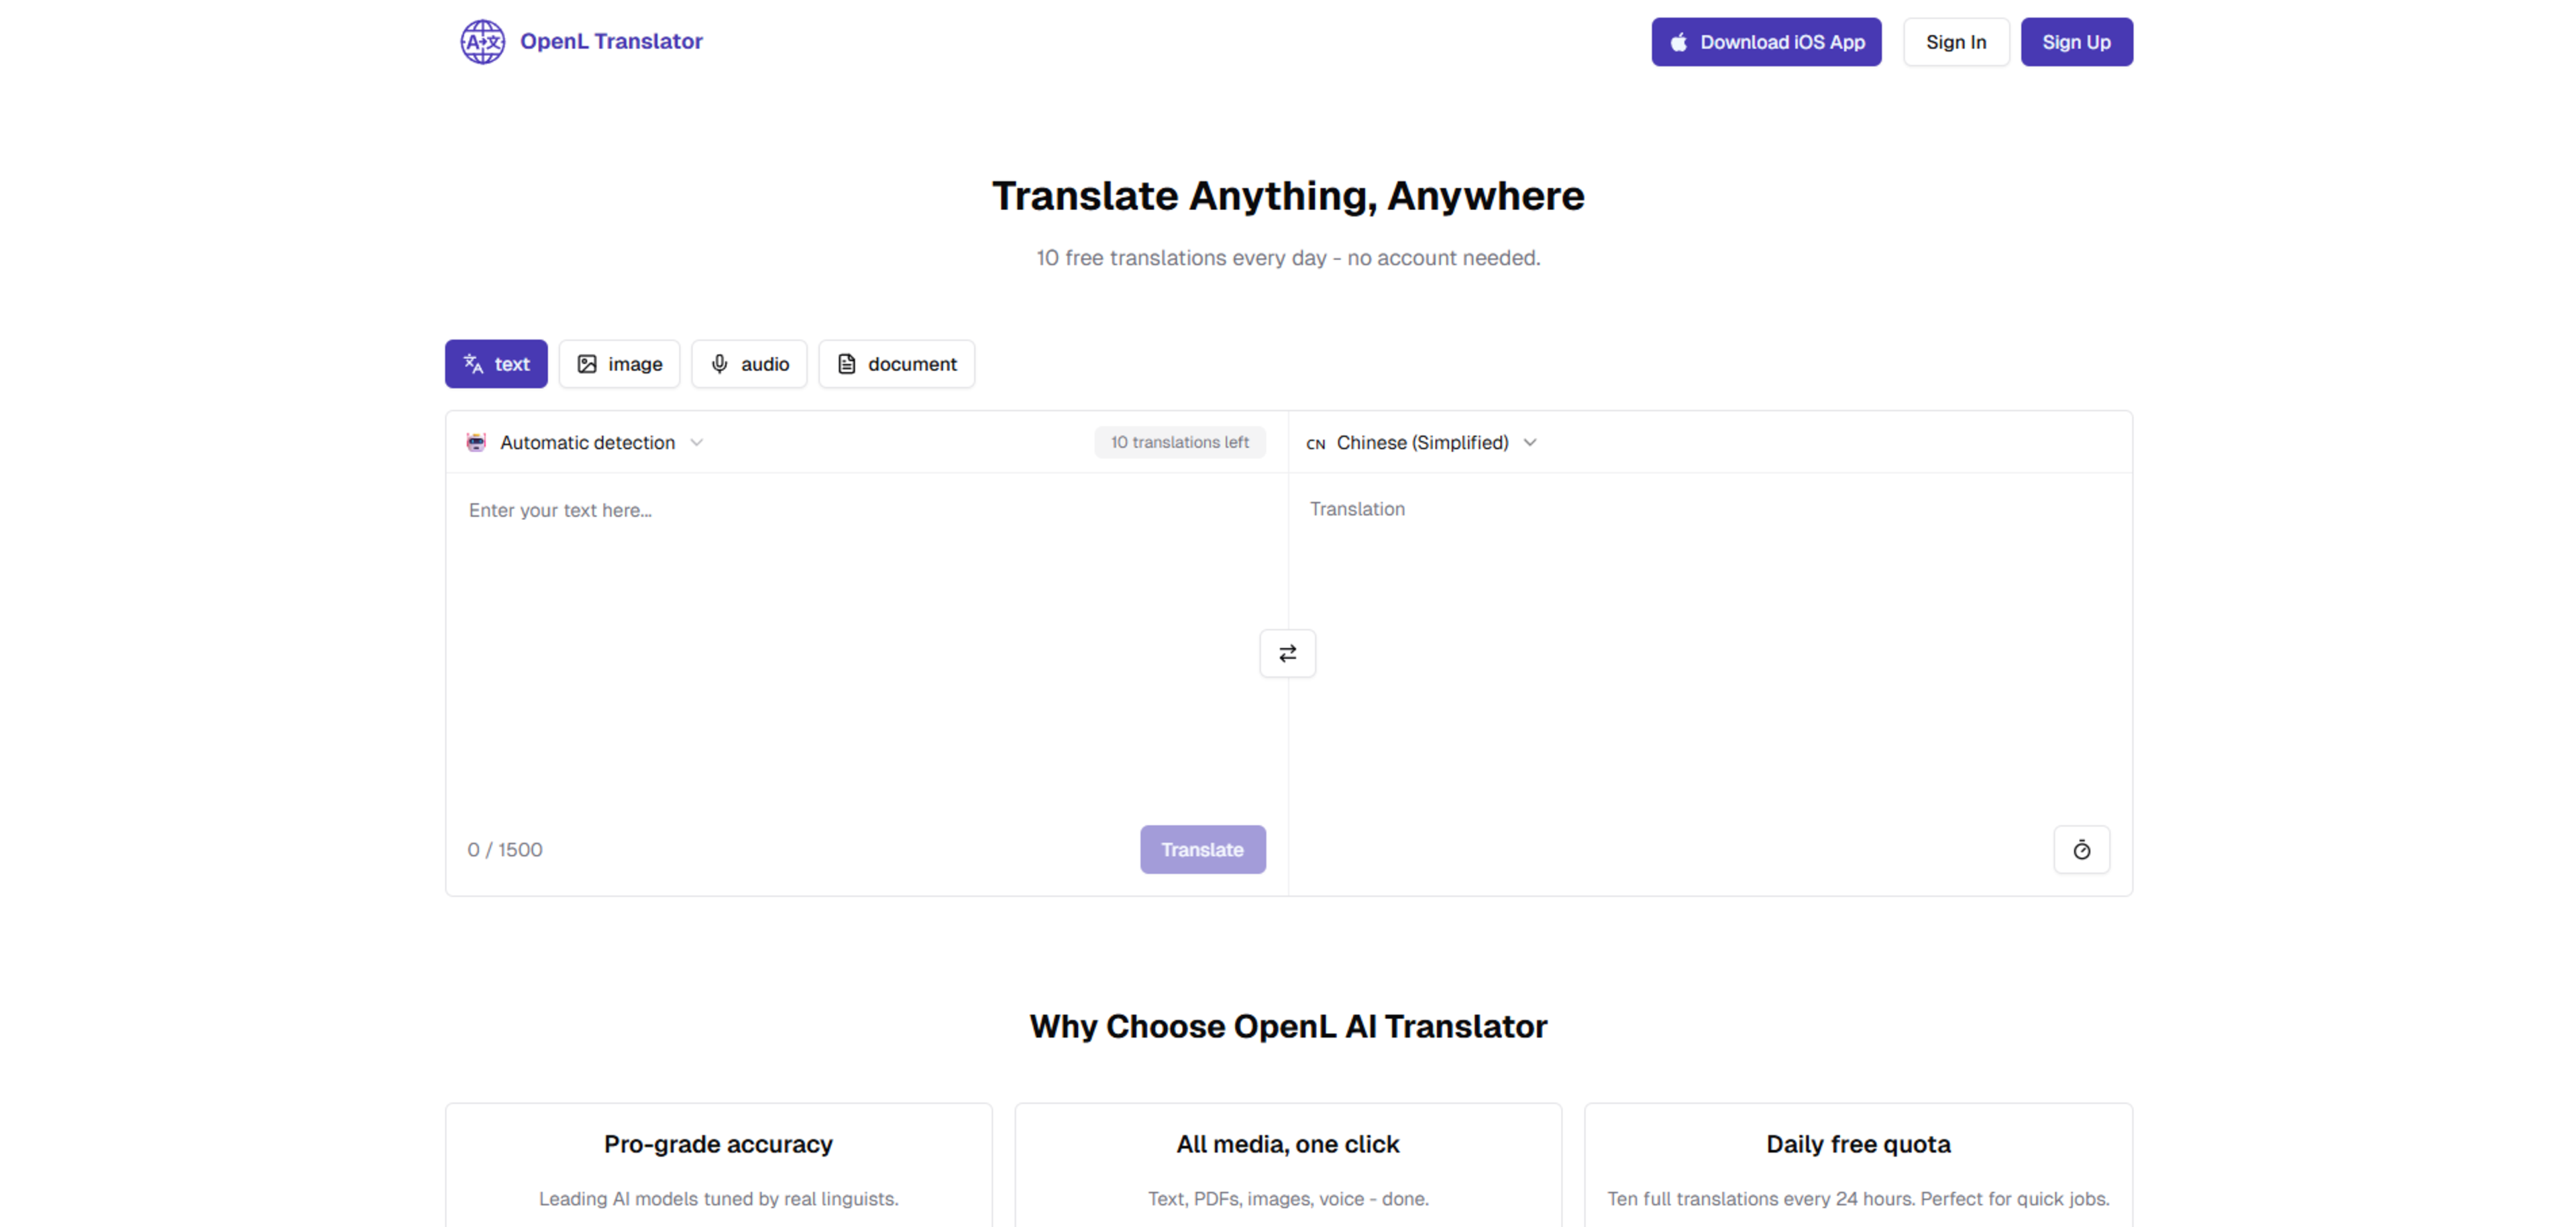This screenshot has height=1227, width=2576.
Task: Click the CN flag label icon
Action: (x=1315, y=444)
